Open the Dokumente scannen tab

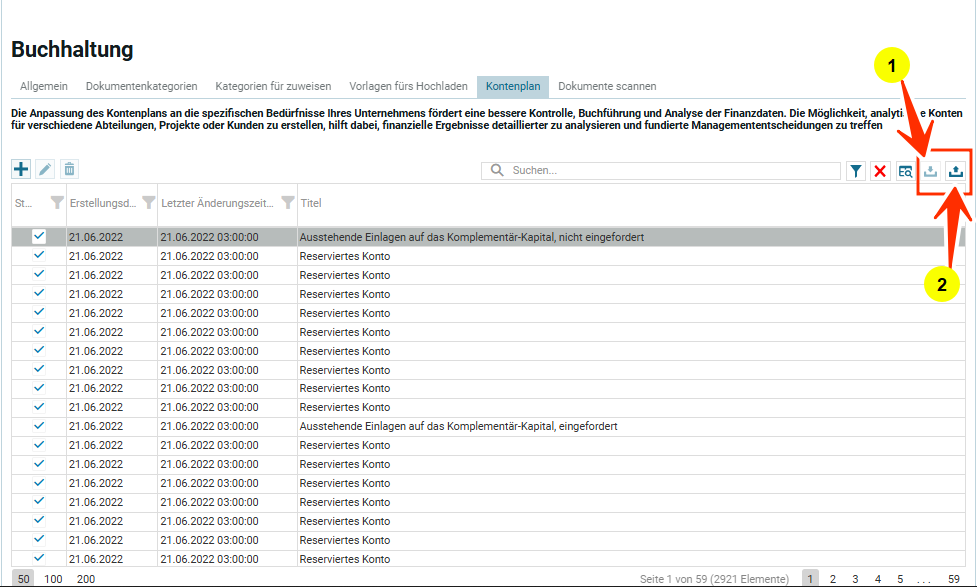click(607, 86)
